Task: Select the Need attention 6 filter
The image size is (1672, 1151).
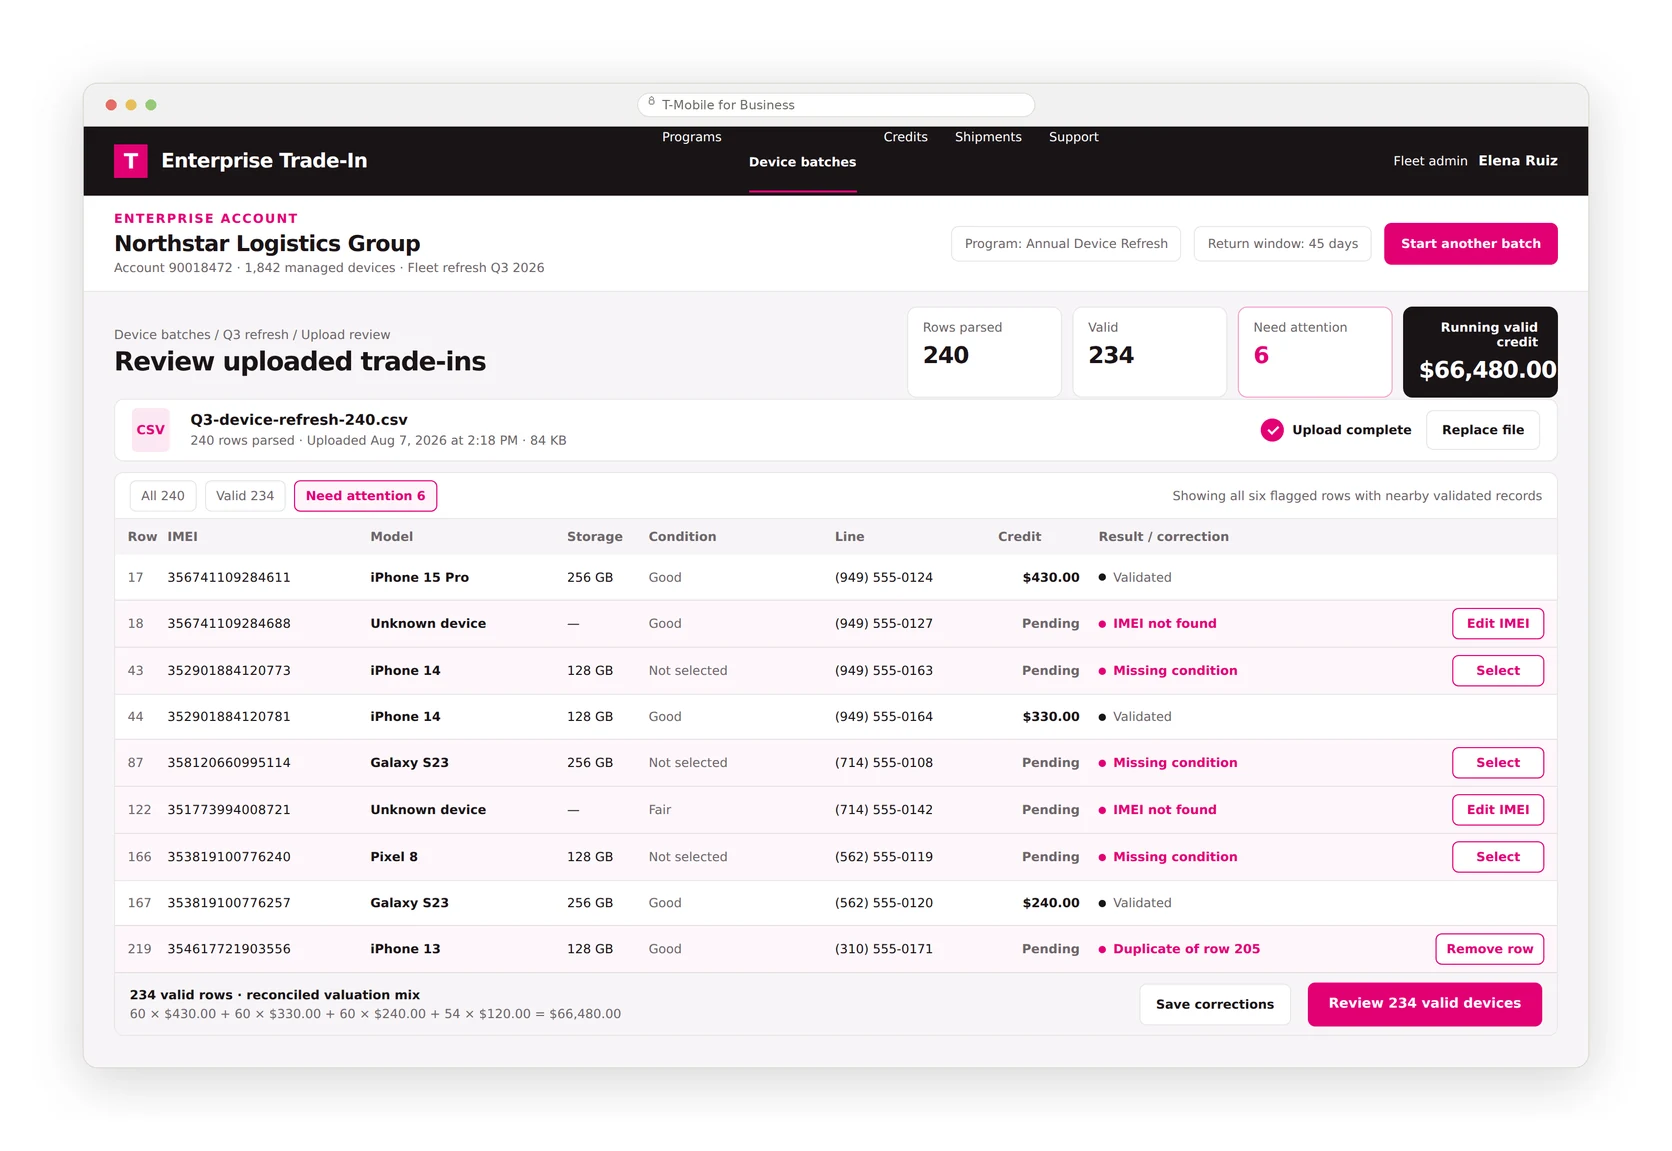Action: coord(366,496)
